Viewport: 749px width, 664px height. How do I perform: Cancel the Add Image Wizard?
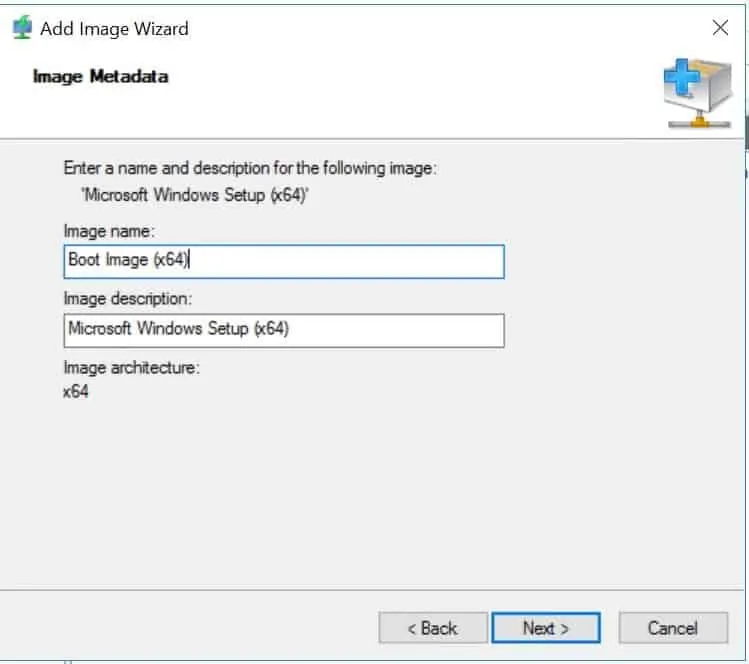click(x=673, y=628)
